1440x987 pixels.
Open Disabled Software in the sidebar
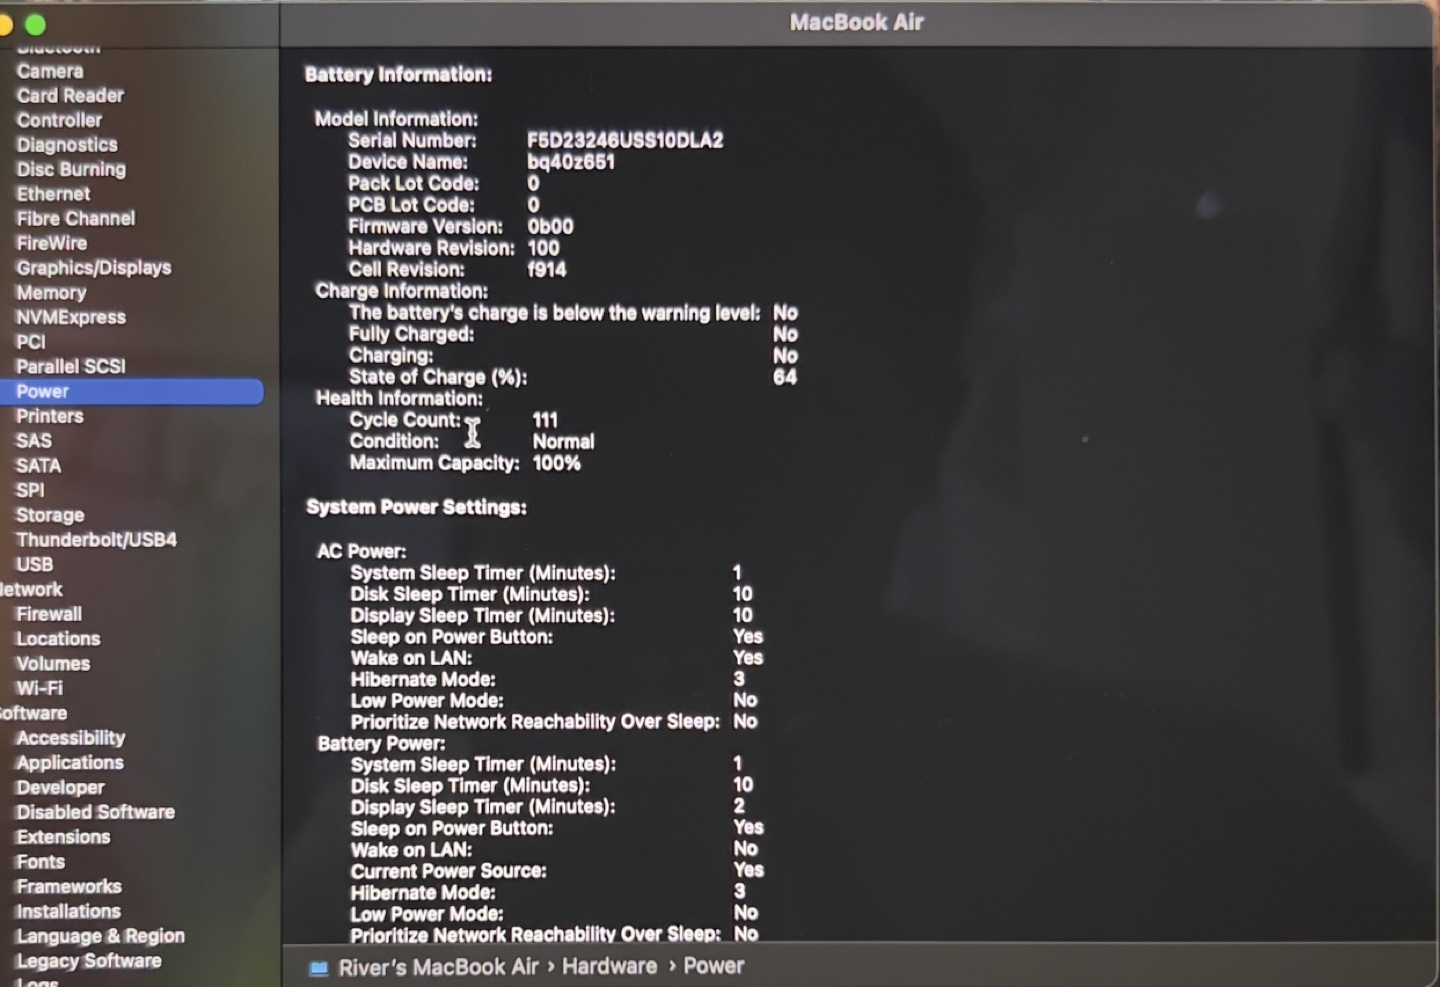pyautogui.click(x=95, y=812)
